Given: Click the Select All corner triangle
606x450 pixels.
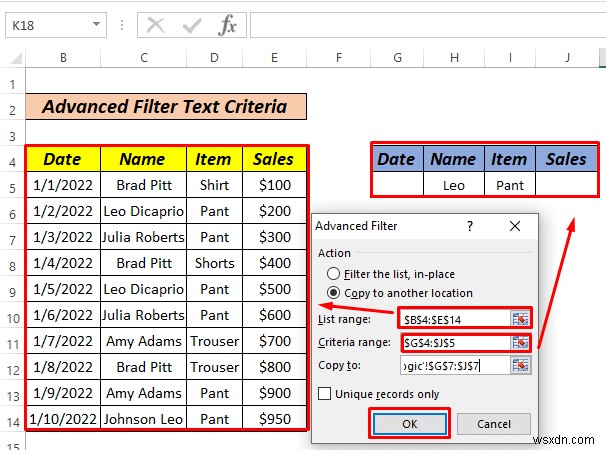Looking at the screenshot, I should (x=16, y=58).
